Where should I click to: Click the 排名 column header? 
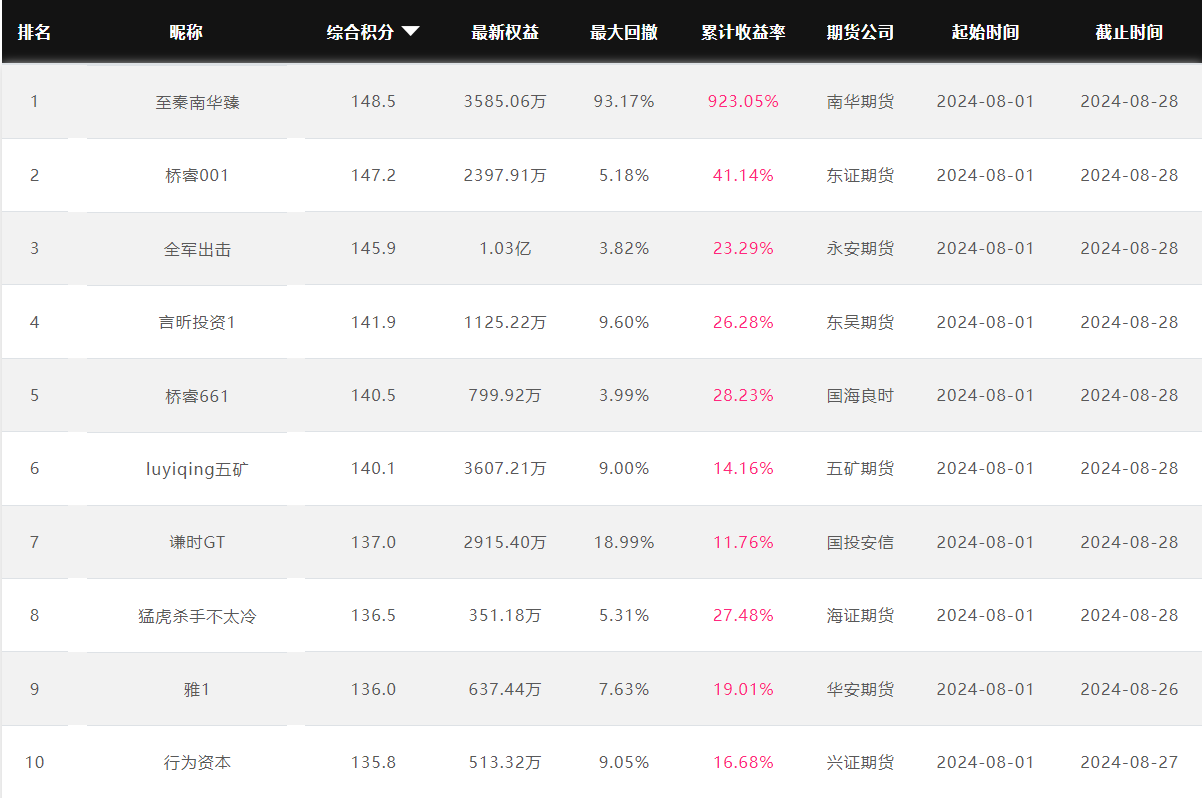click(34, 32)
